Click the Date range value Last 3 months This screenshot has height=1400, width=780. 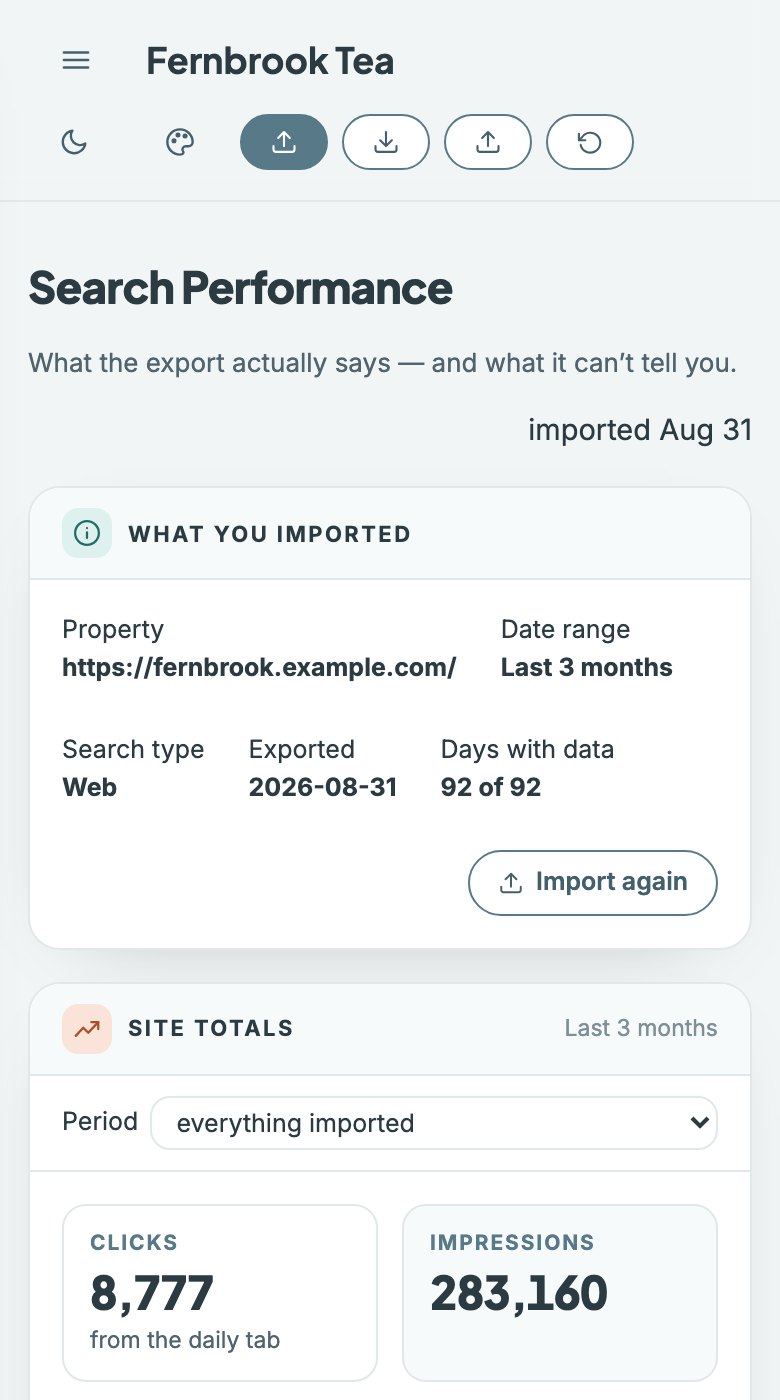point(587,668)
